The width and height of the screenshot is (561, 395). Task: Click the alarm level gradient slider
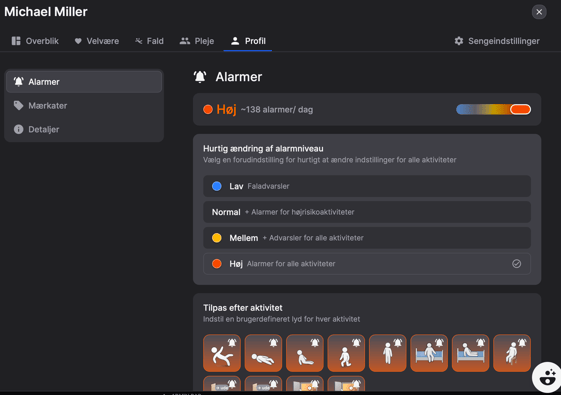tap(493, 109)
